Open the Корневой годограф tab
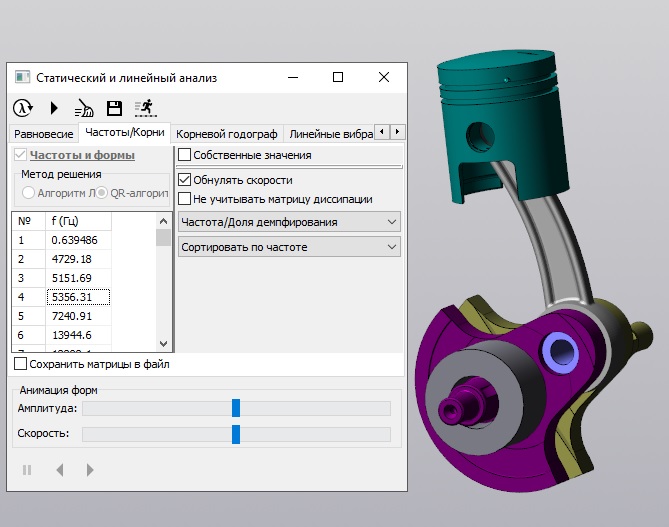The height and width of the screenshot is (527, 669). [x=227, y=133]
